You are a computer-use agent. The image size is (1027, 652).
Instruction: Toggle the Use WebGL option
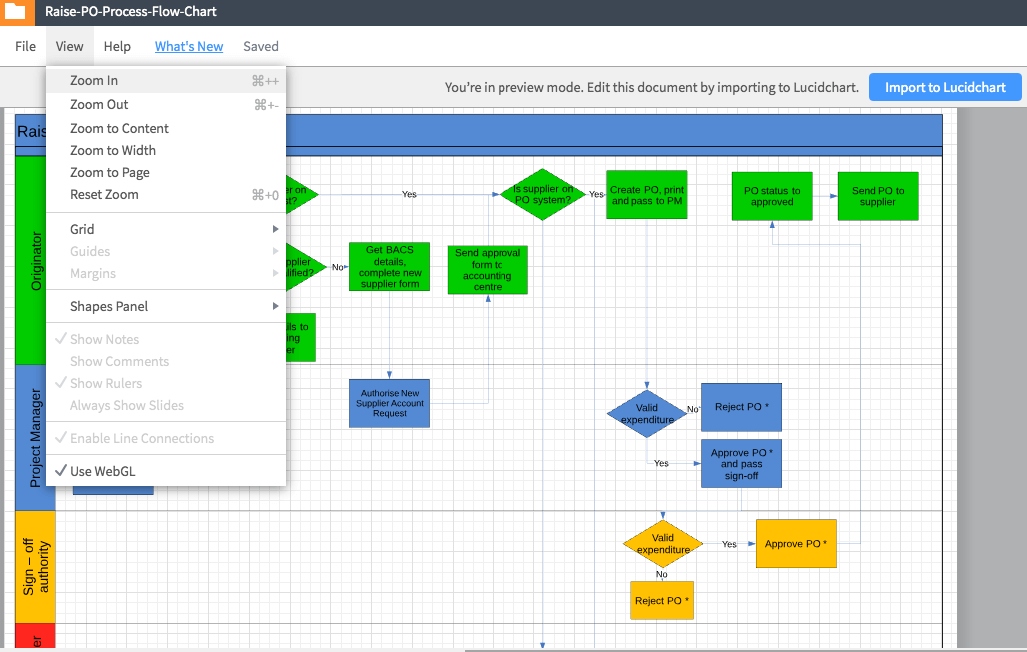tap(166, 471)
